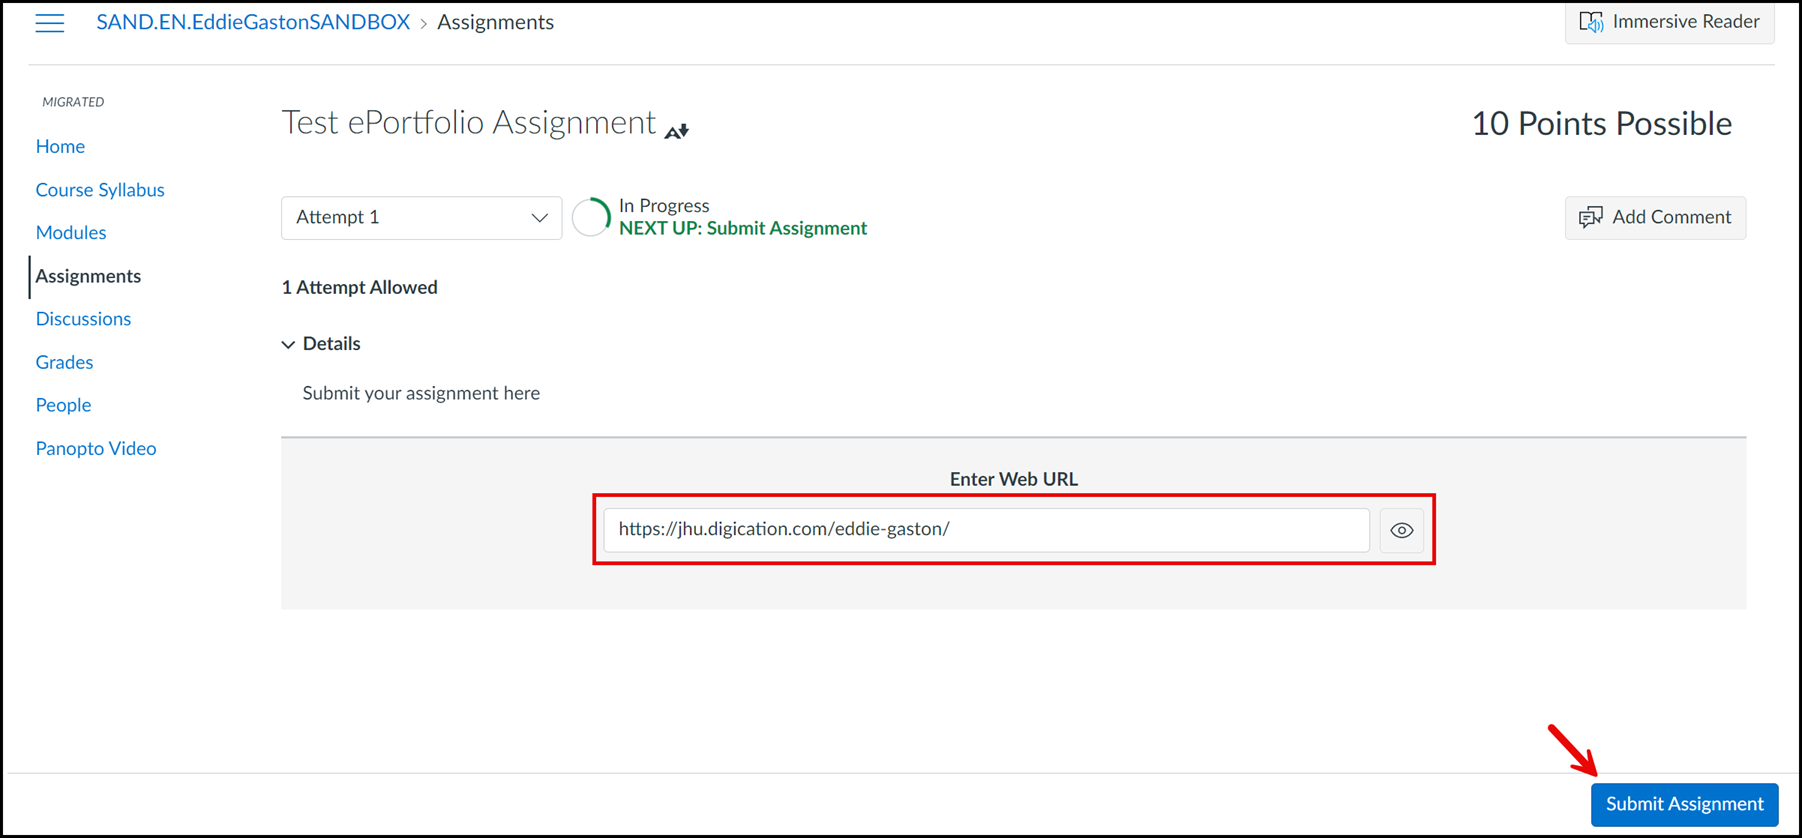Click the NEXT UP: Submit Assignment text
The image size is (1802, 838).
click(743, 229)
